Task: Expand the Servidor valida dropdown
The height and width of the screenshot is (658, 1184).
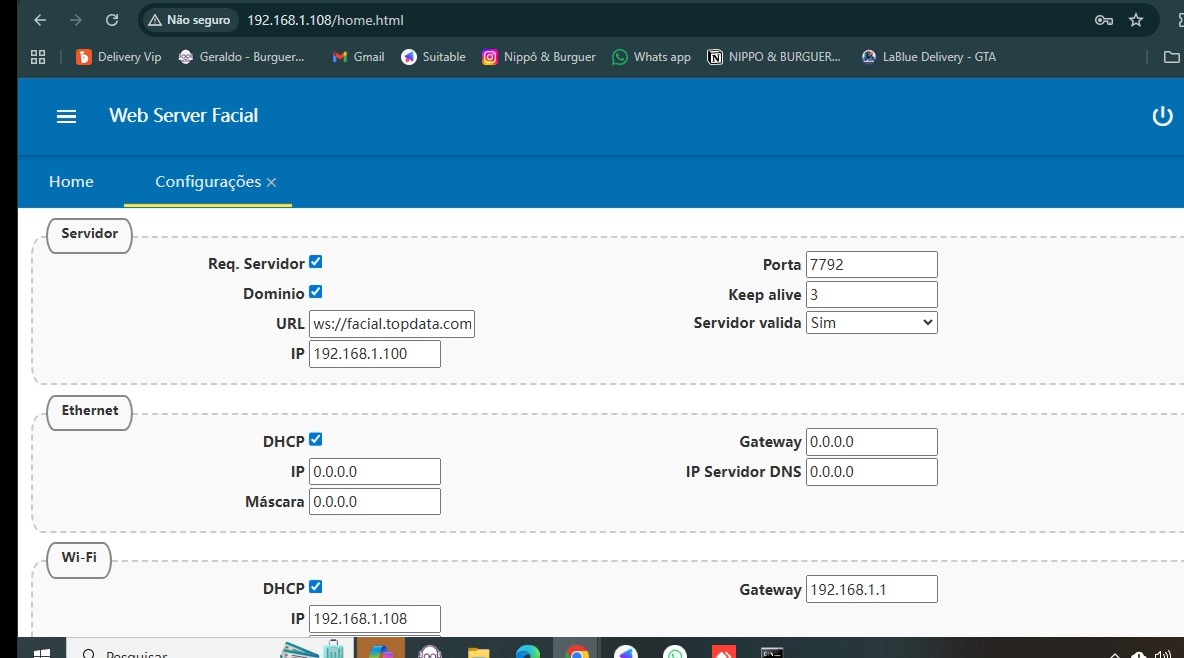Action: [871, 322]
